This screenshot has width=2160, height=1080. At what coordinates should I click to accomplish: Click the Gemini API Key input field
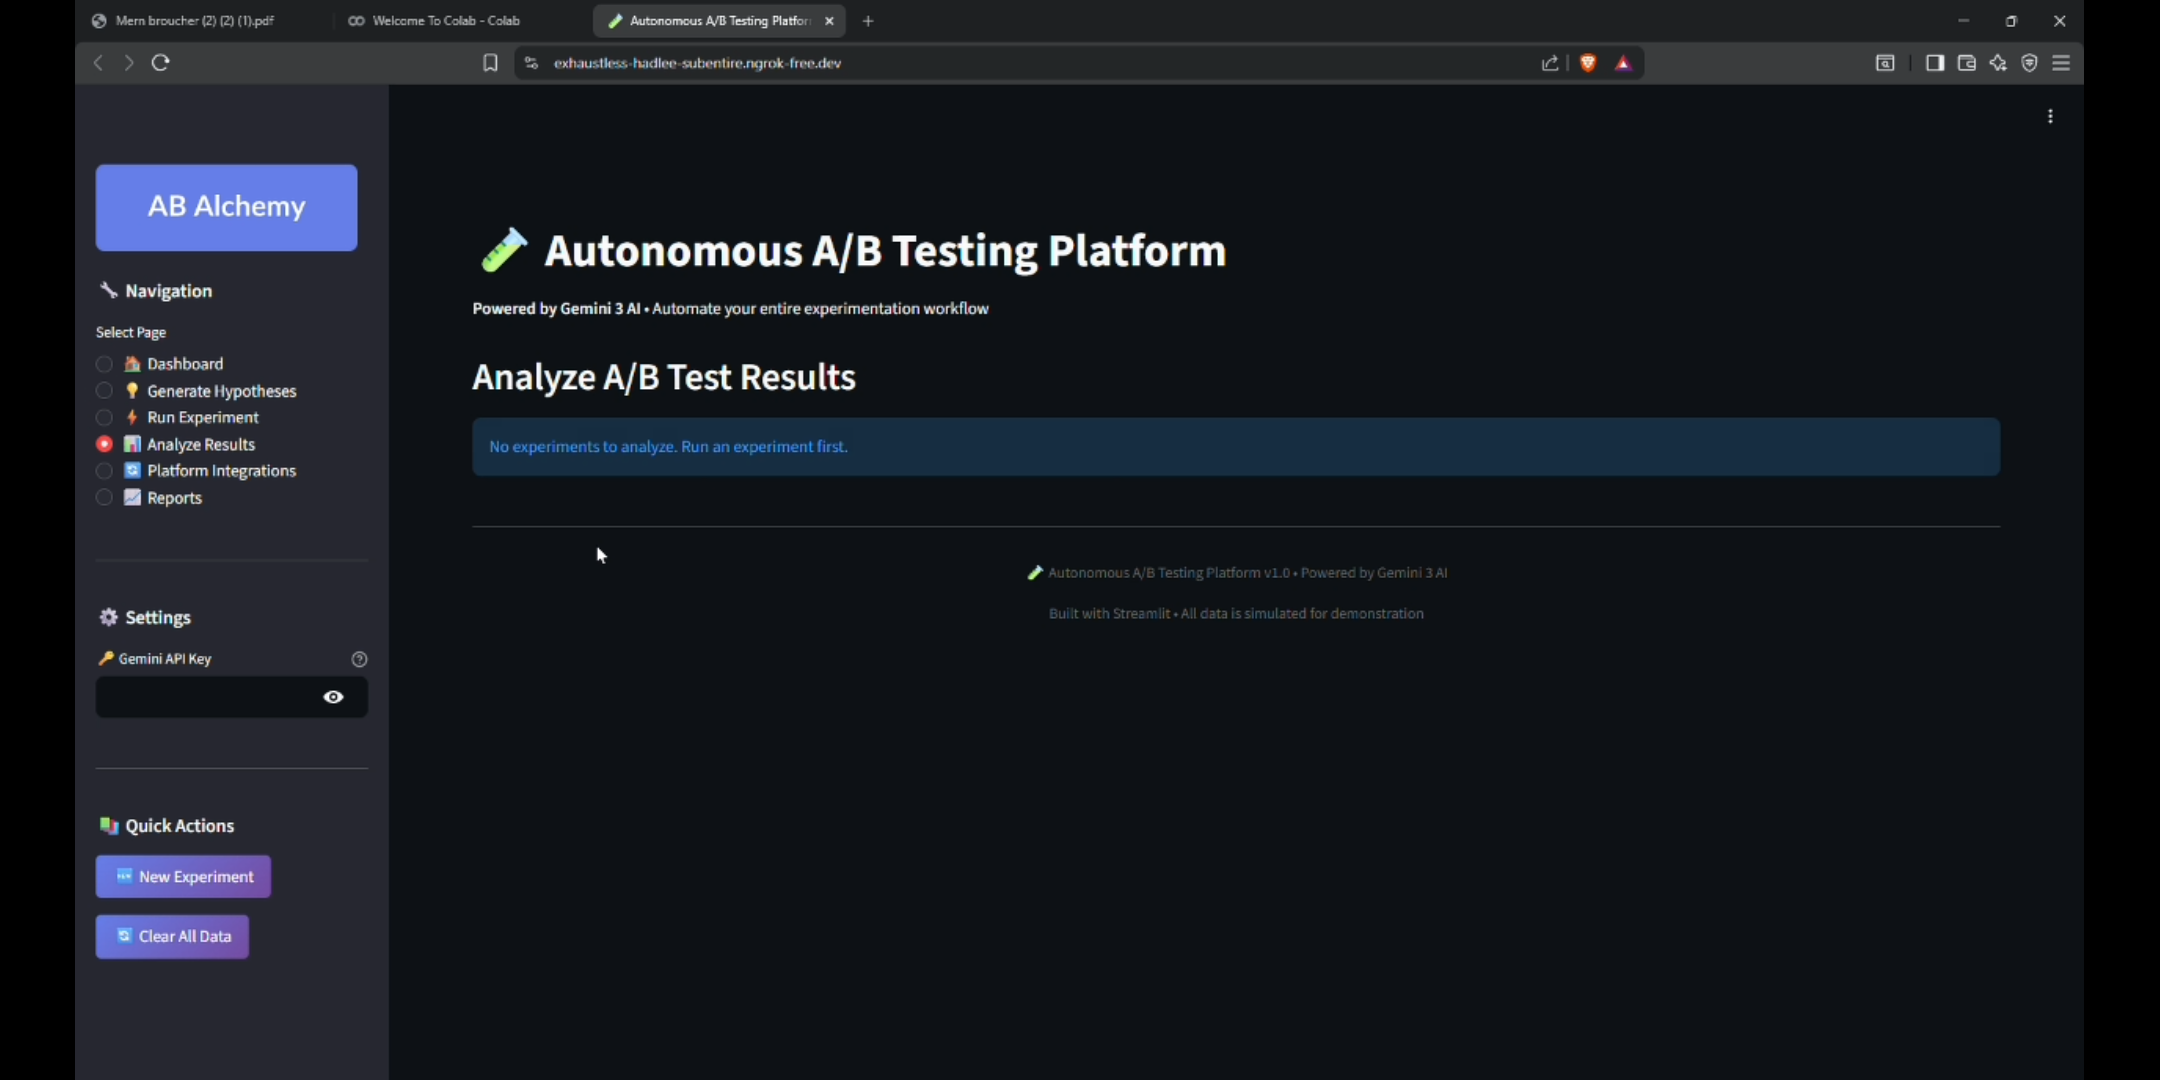[205, 697]
